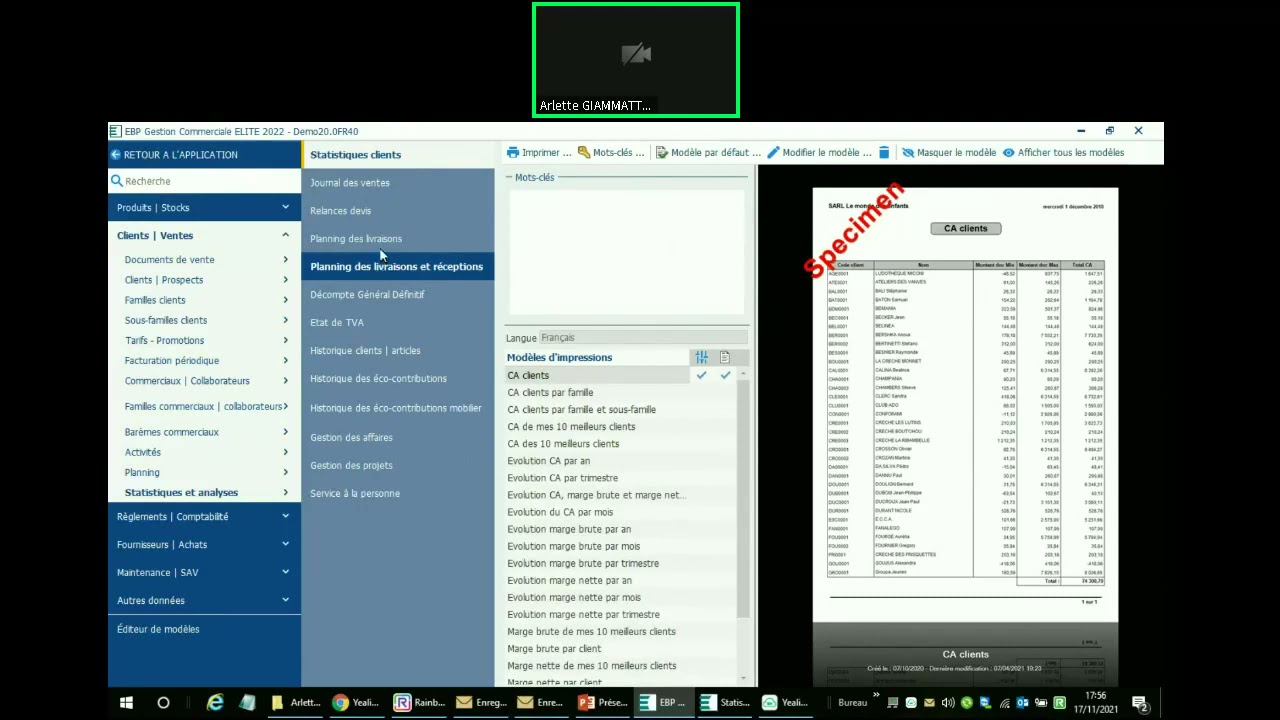Expand the Produits | Stocks section
The image size is (1280, 720).
click(285, 208)
